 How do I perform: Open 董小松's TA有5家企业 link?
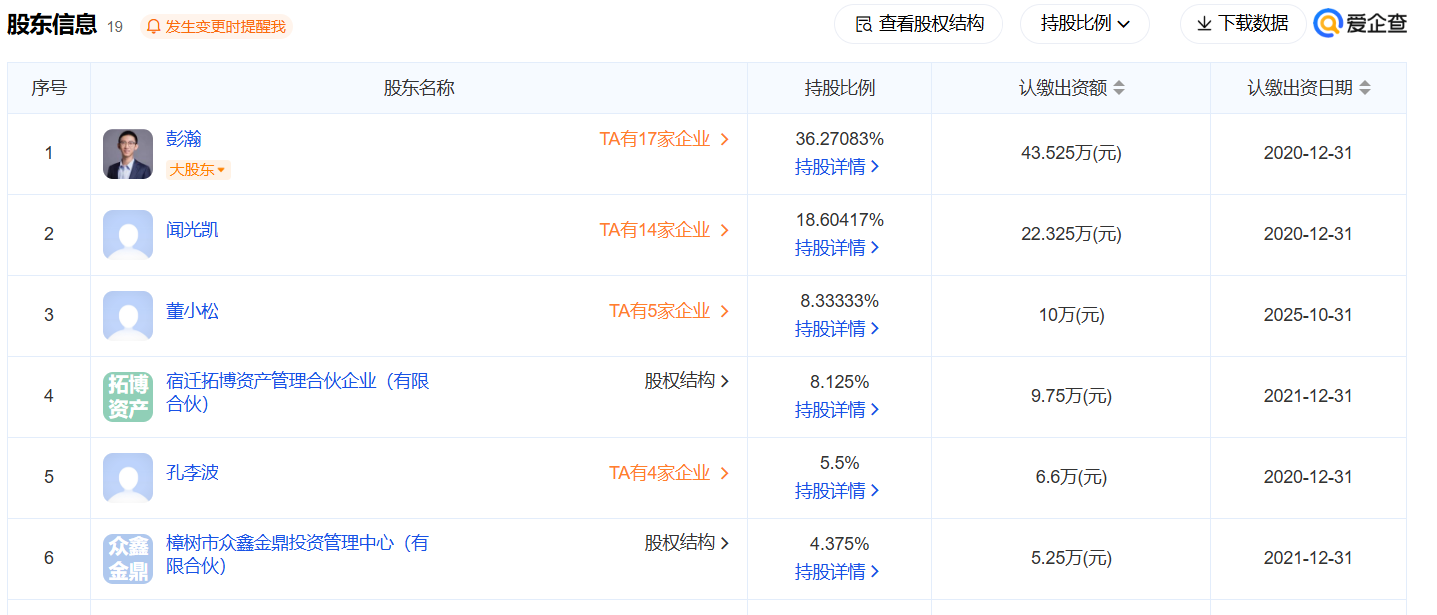[669, 311]
